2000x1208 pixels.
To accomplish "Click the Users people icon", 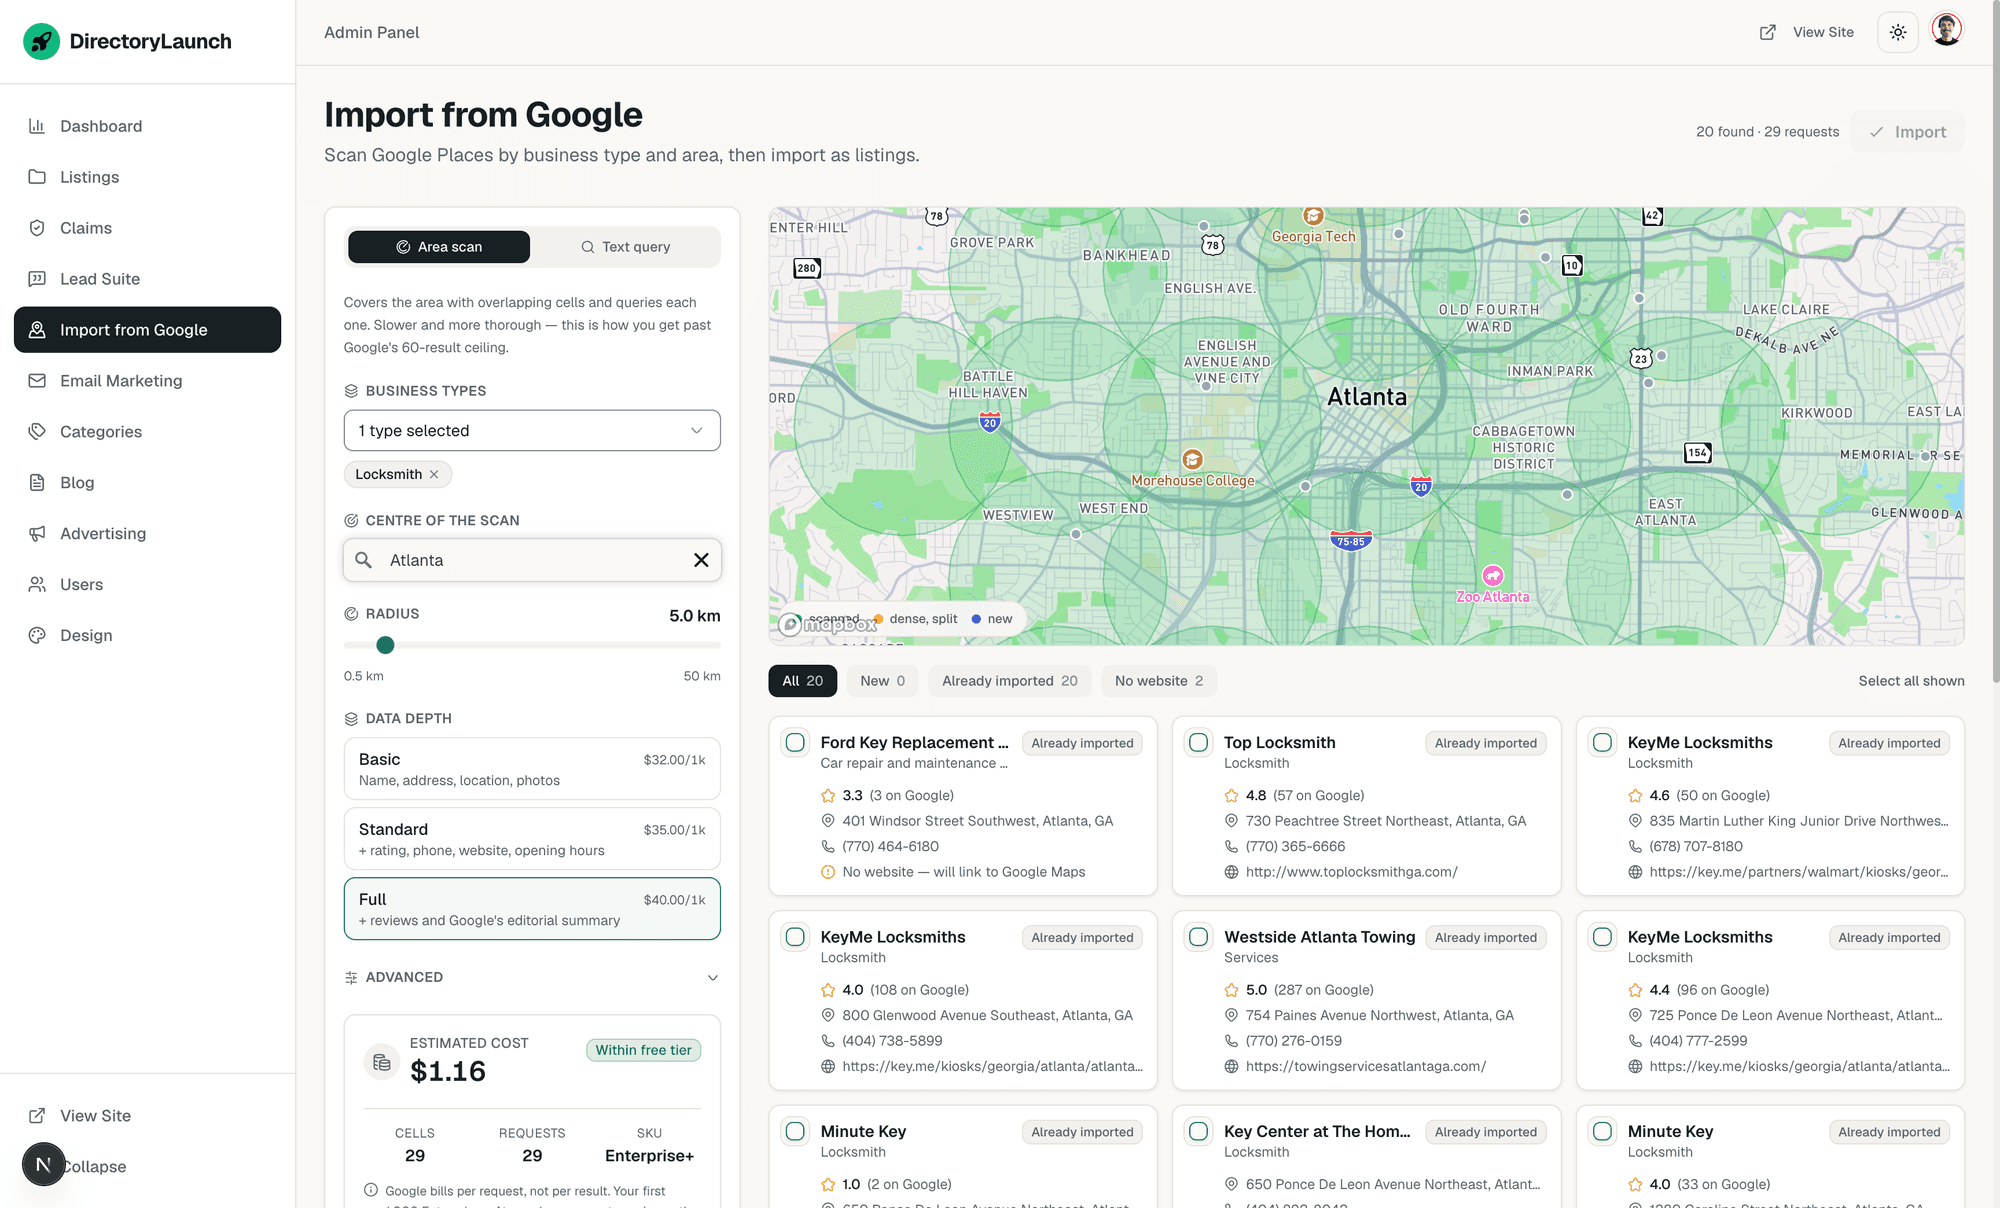I will click(x=37, y=585).
